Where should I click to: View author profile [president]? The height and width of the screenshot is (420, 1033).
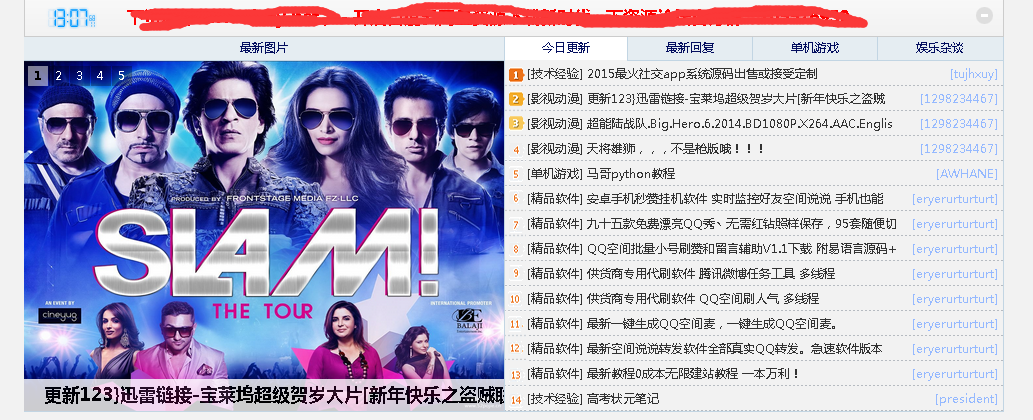coord(966,399)
